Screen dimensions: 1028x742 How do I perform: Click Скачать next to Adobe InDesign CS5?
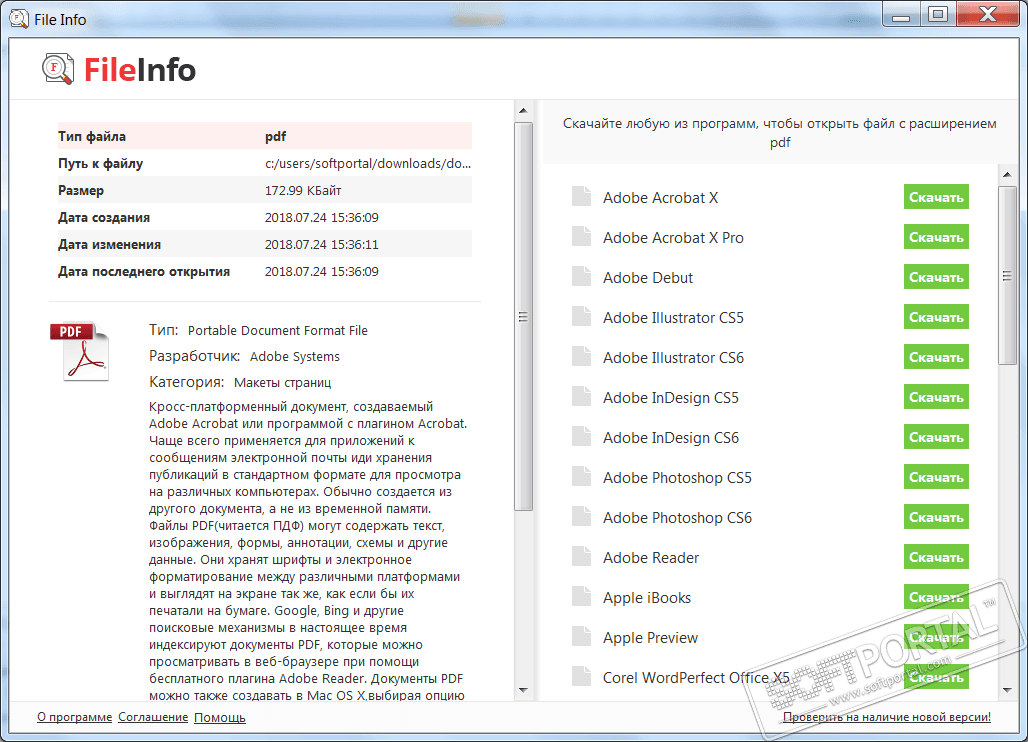(936, 397)
